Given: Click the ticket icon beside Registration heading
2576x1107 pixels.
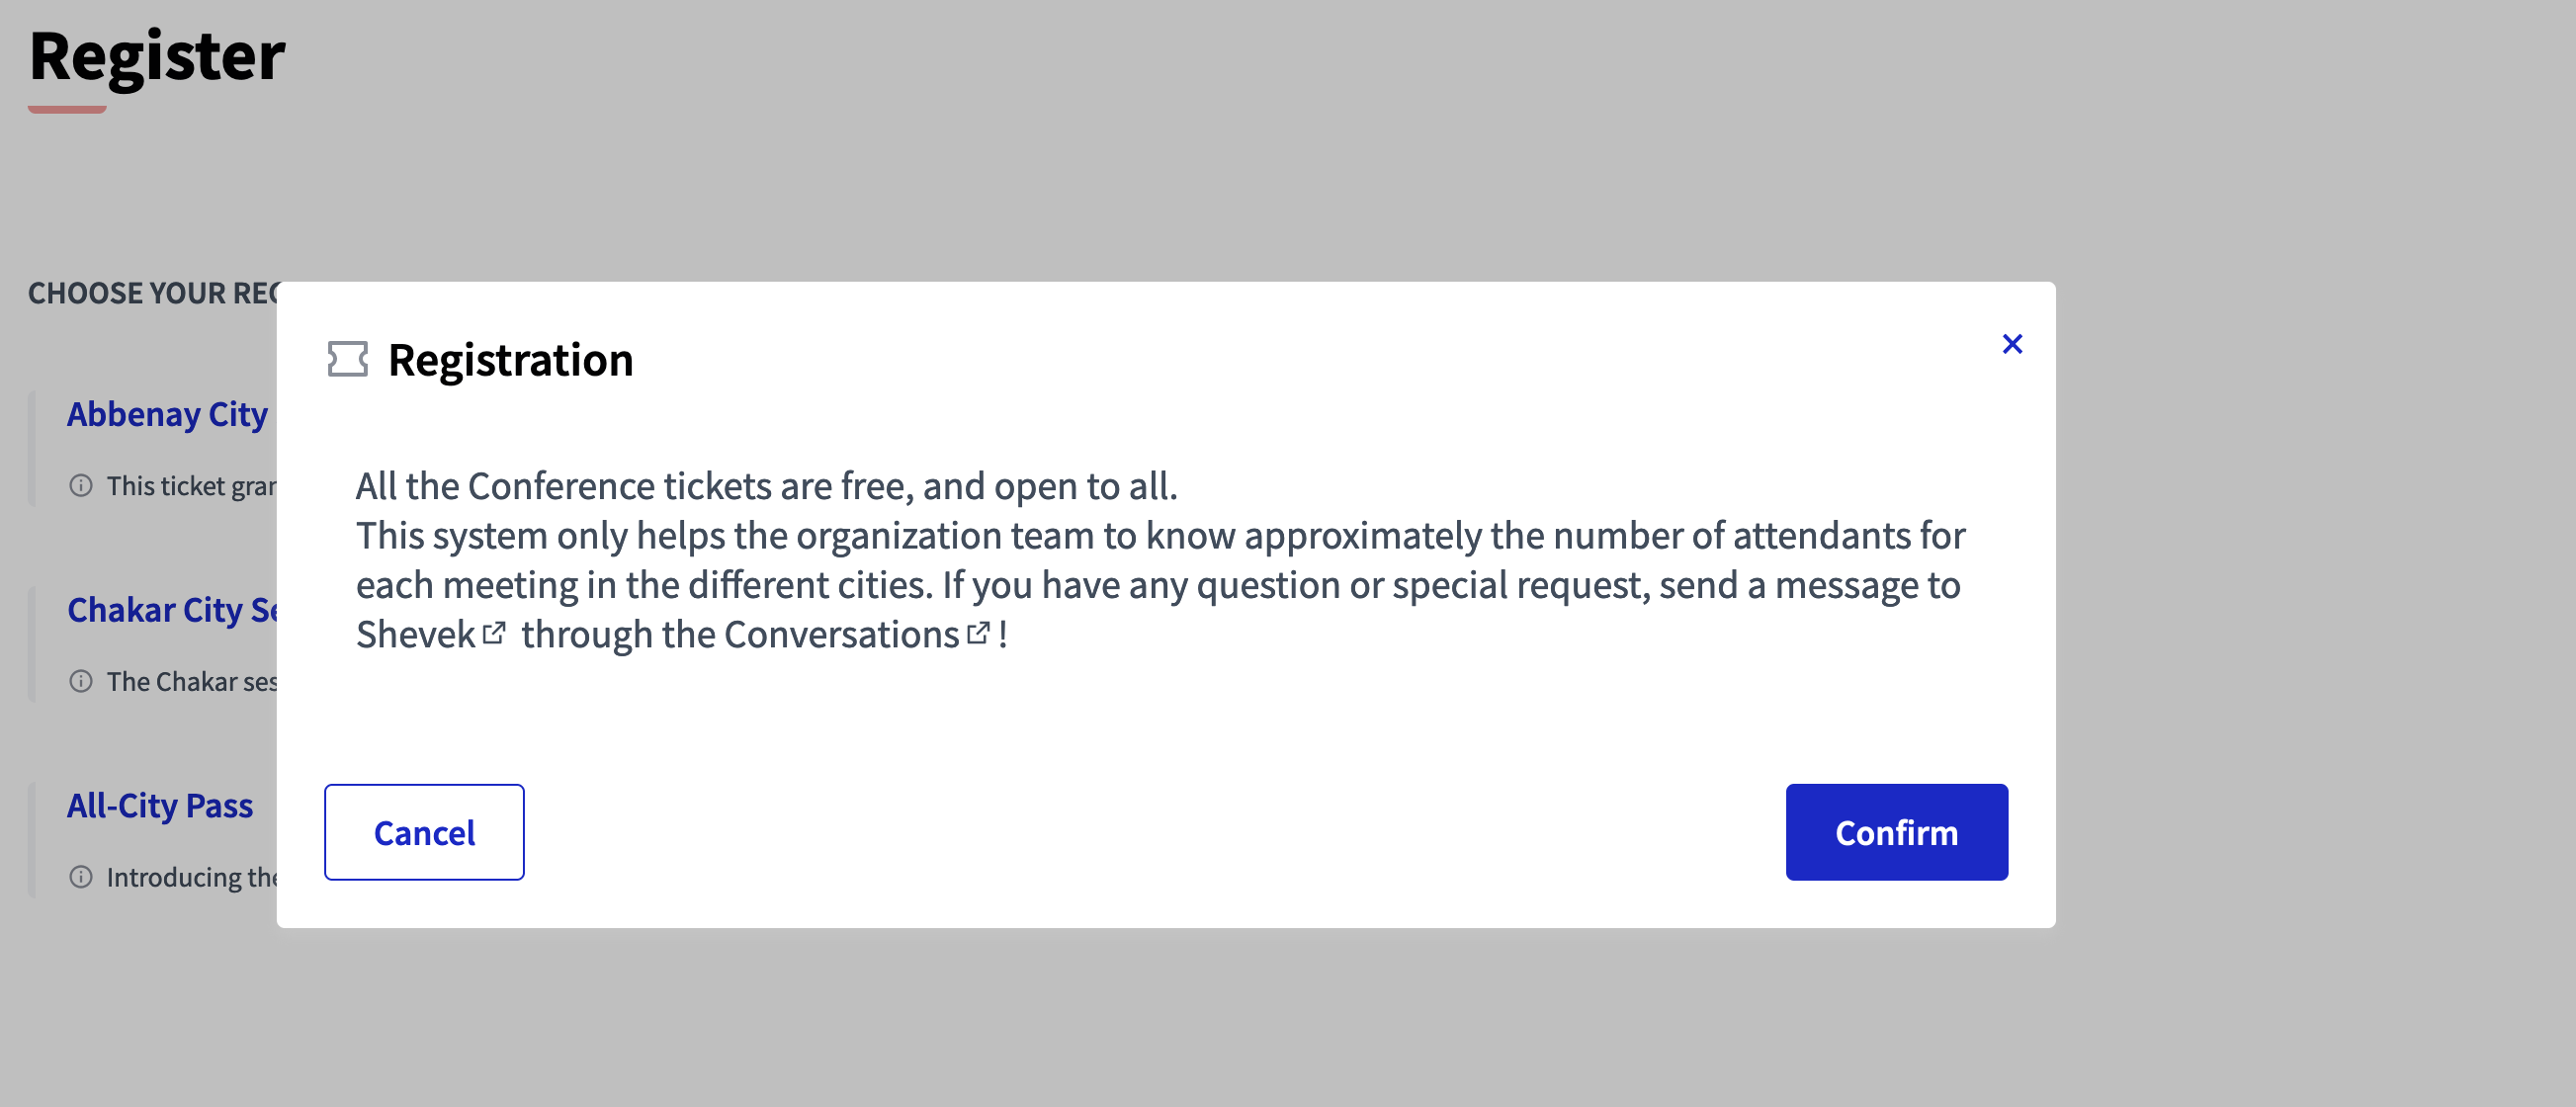Looking at the screenshot, I should tap(348, 359).
